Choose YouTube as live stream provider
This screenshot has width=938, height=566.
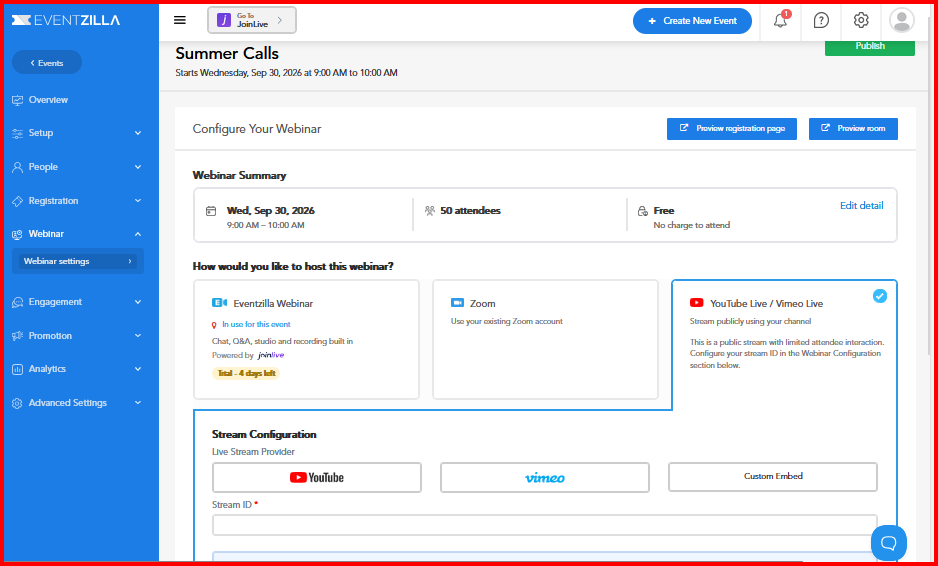pyautogui.click(x=316, y=477)
